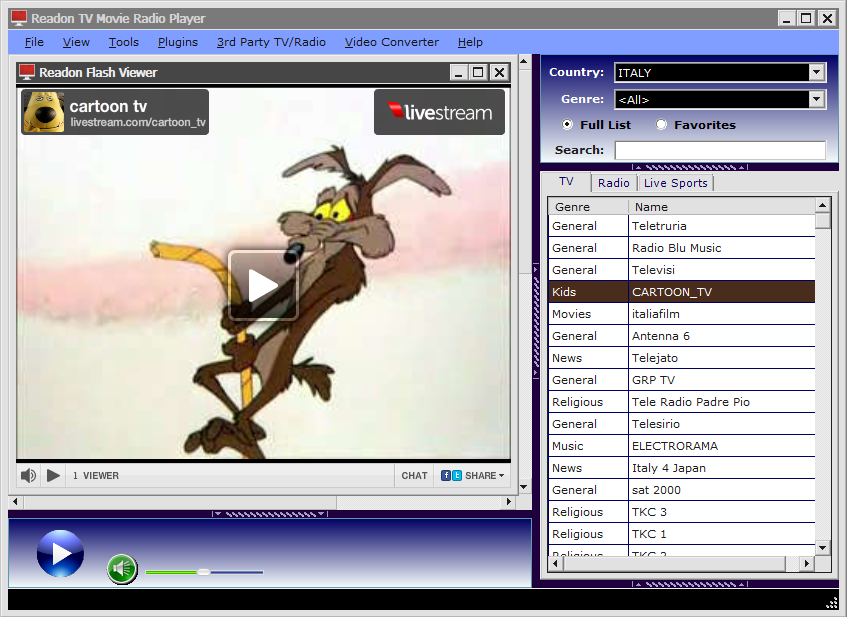Click the Search input field
The height and width of the screenshot is (617, 847).
[720, 150]
